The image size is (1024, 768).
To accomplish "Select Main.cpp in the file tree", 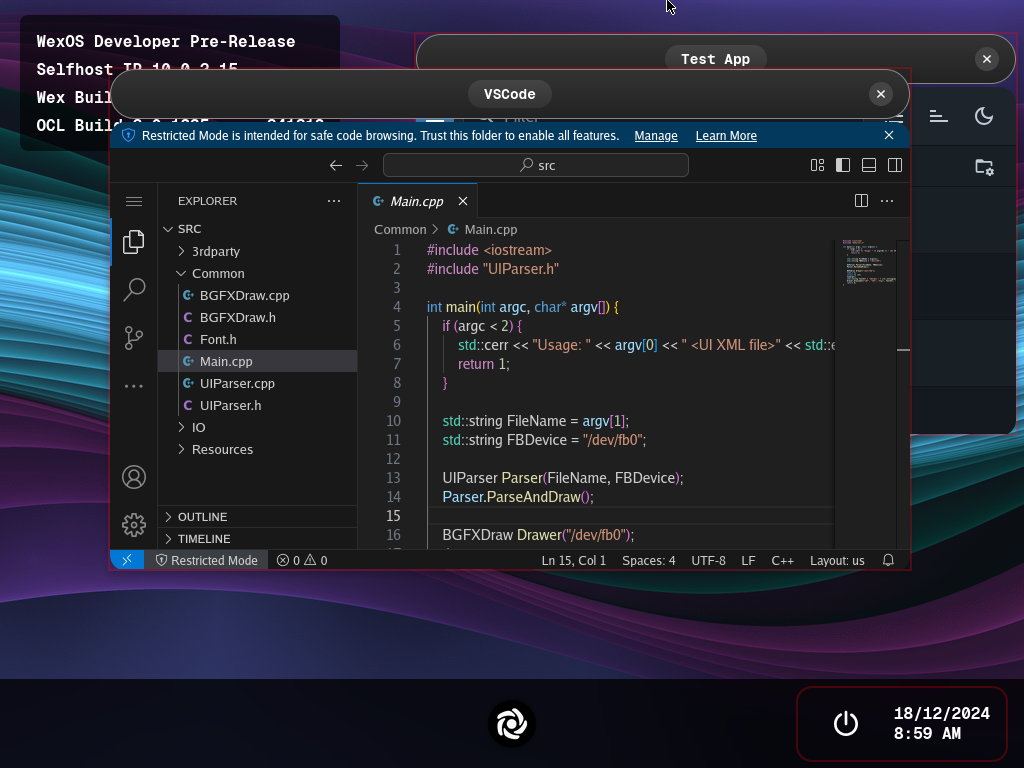I will tap(257, 361).
